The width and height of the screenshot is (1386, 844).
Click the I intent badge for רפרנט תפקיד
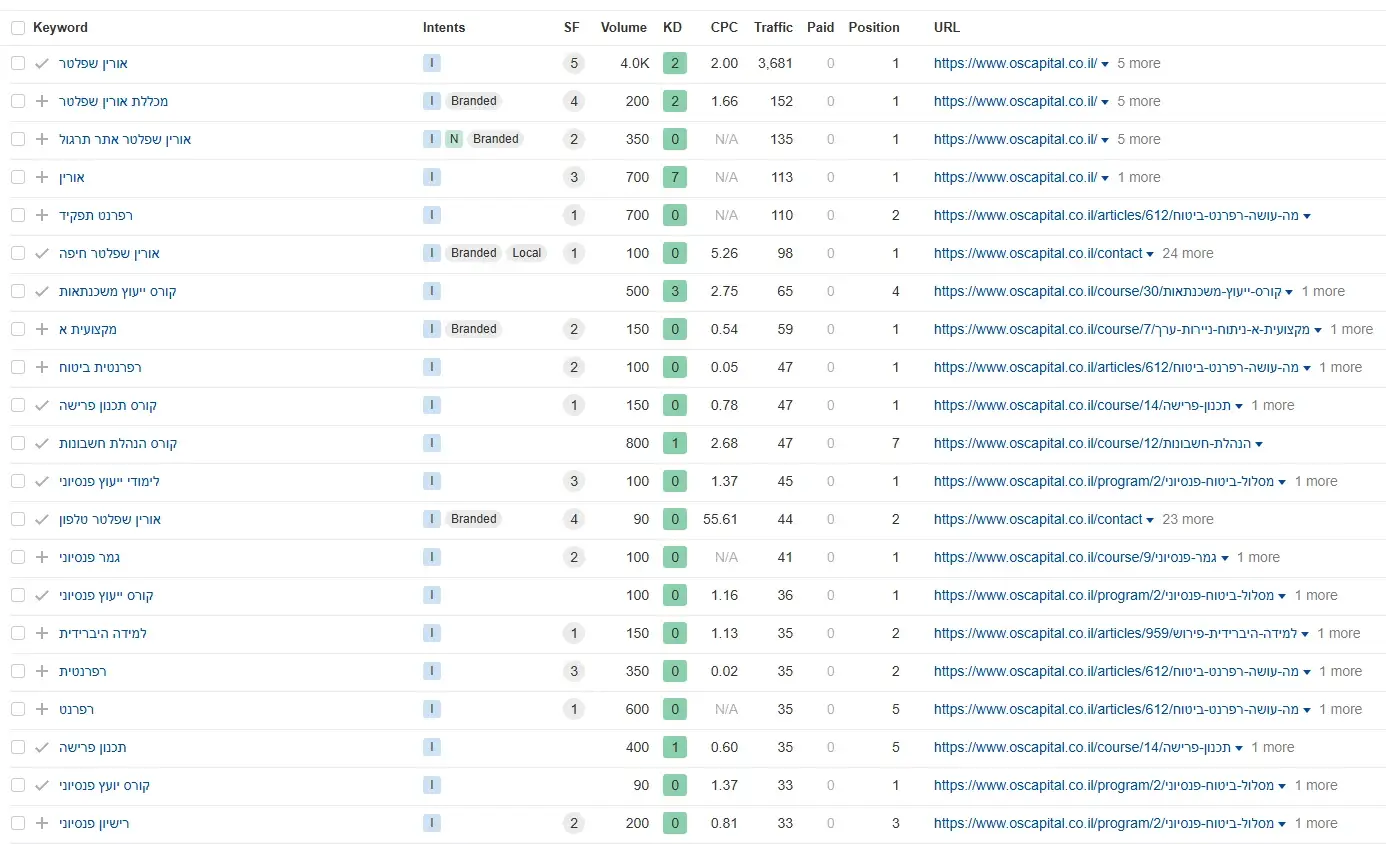click(x=432, y=215)
